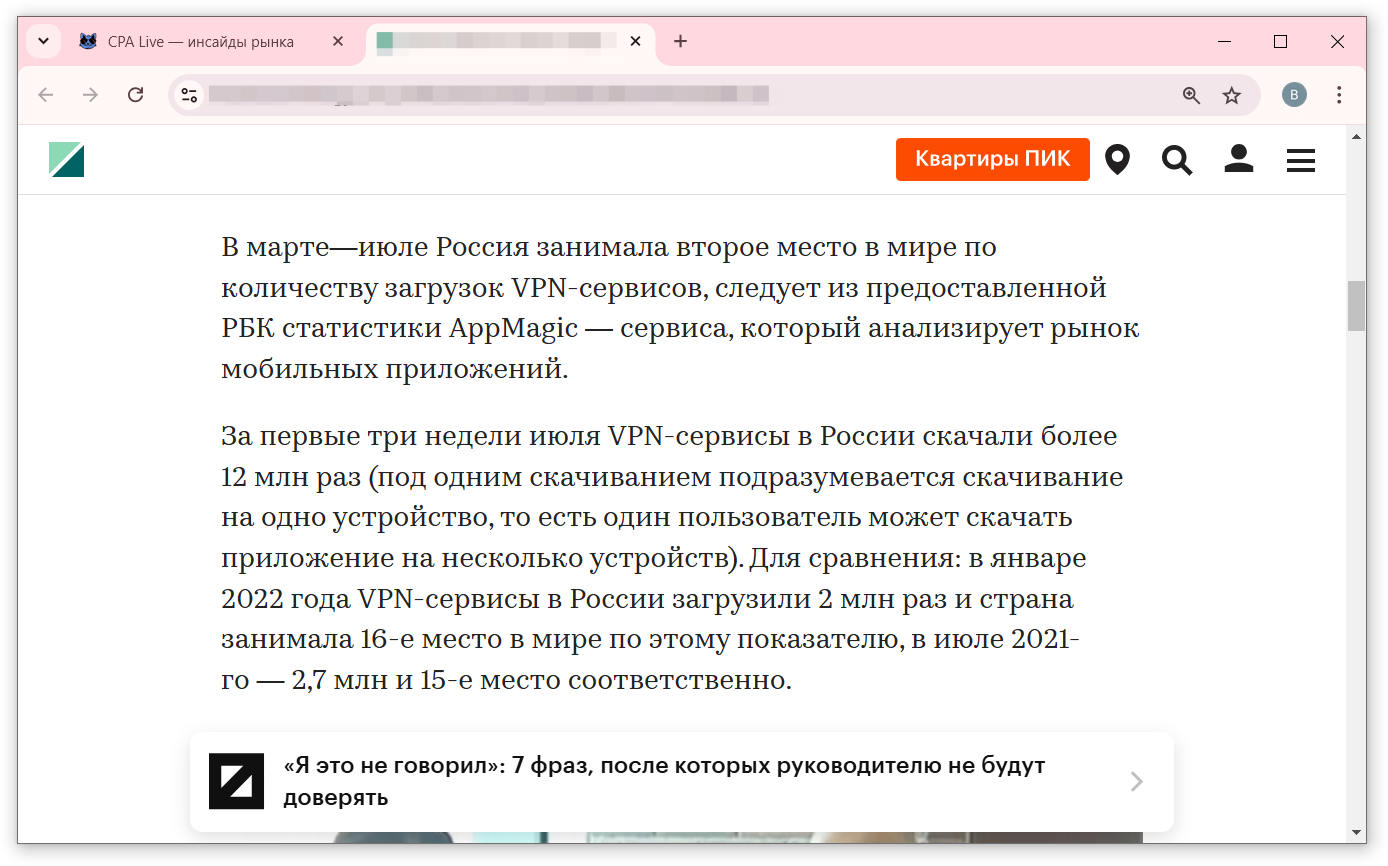Viewport: 1388px width, 866px height.
Task: Maximize the browser window
Action: click(x=1280, y=42)
